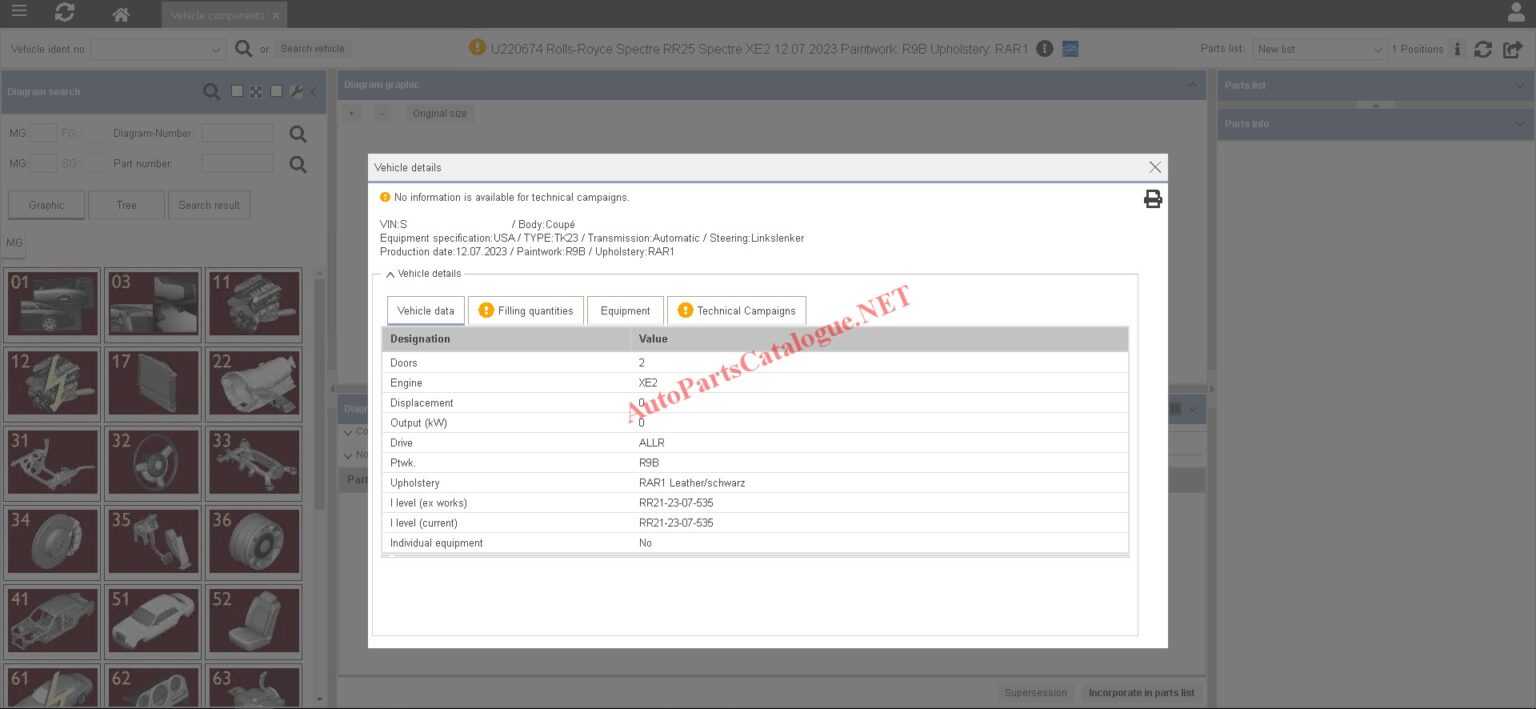Click the Original size button

tap(438, 113)
